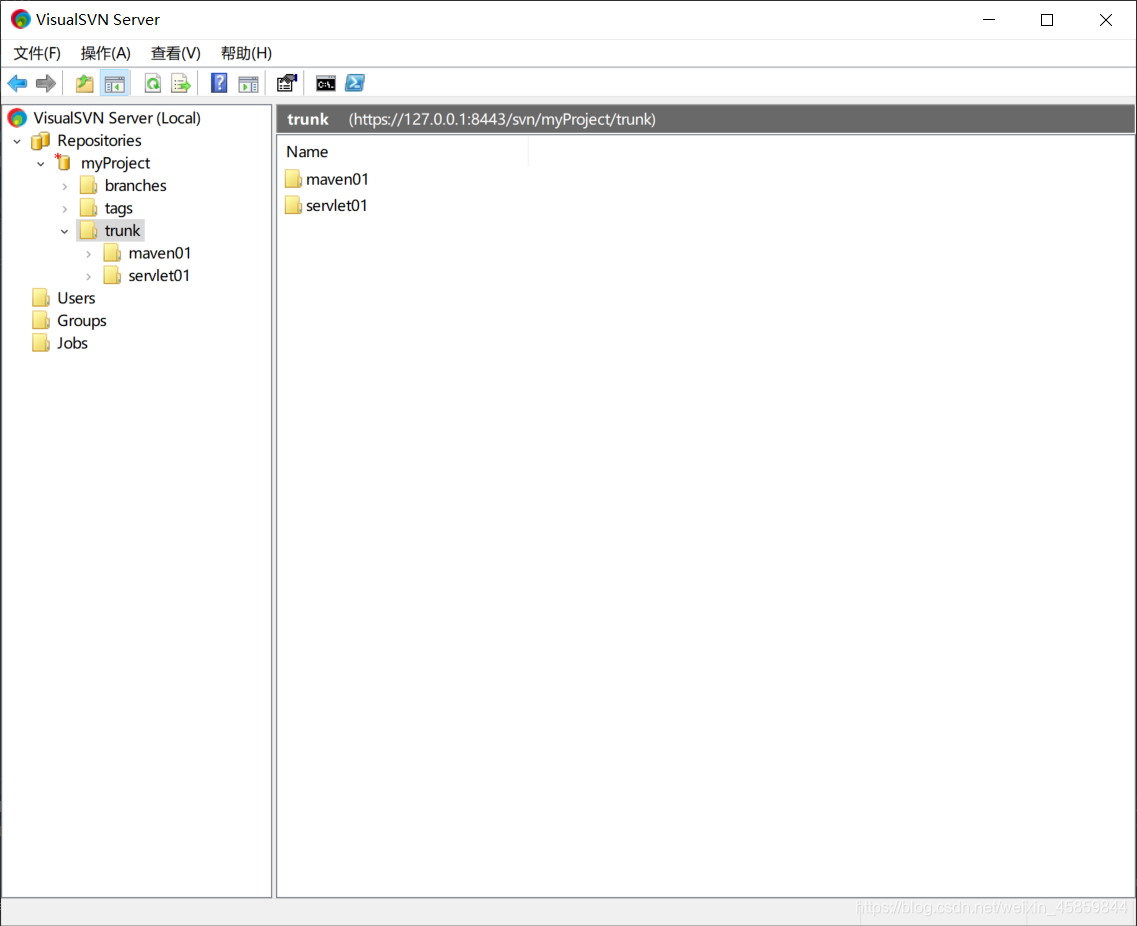The width and height of the screenshot is (1137, 926).
Task: Open Help via blue question mark icon
Action: click(219, 83)
